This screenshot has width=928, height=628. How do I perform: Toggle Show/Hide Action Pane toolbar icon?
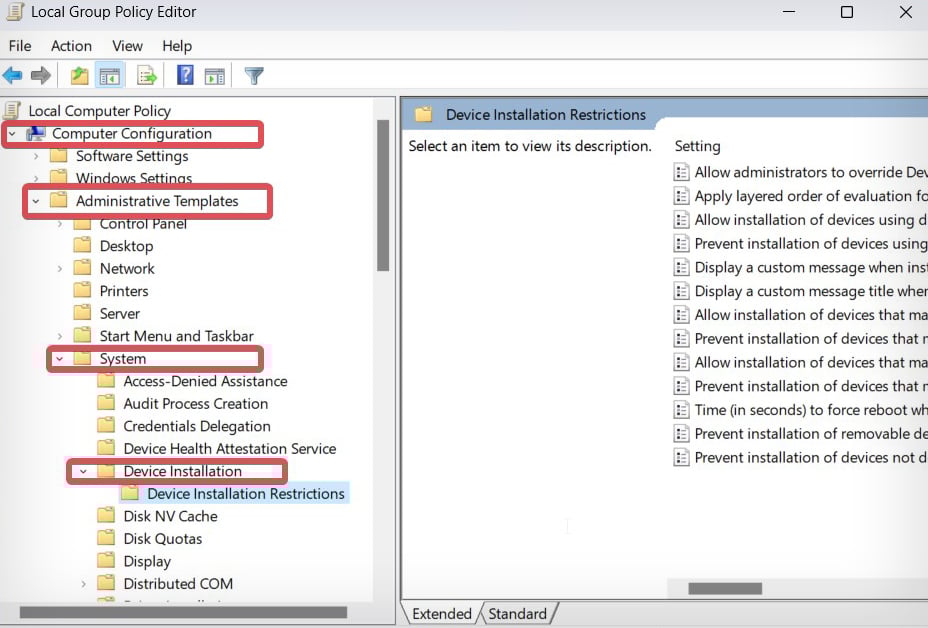tap(214, 76)
